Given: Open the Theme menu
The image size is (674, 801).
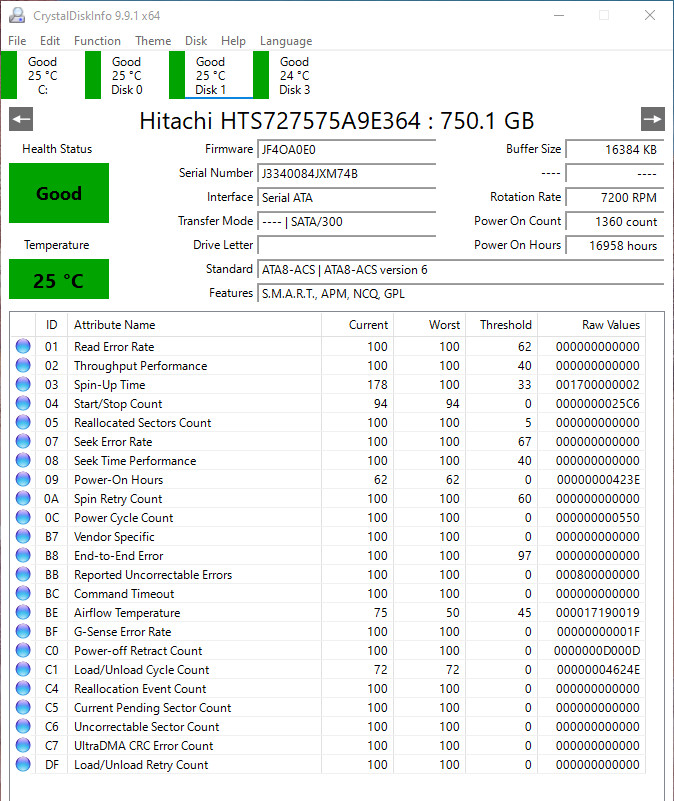Looking at the screenshot, I should coord(153,41).
